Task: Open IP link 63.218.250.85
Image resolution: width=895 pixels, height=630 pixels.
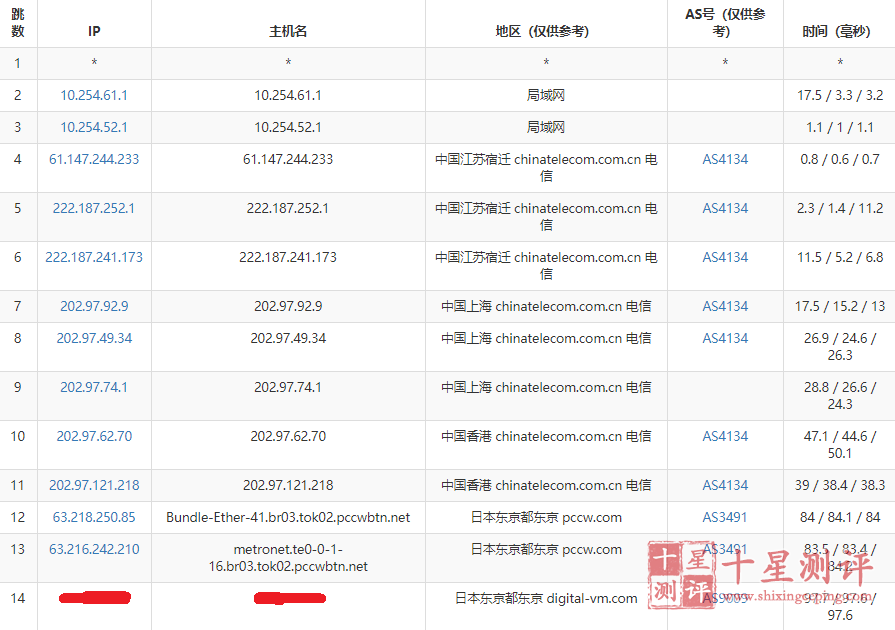Action: pyautogui.click(x=94, y=518)
